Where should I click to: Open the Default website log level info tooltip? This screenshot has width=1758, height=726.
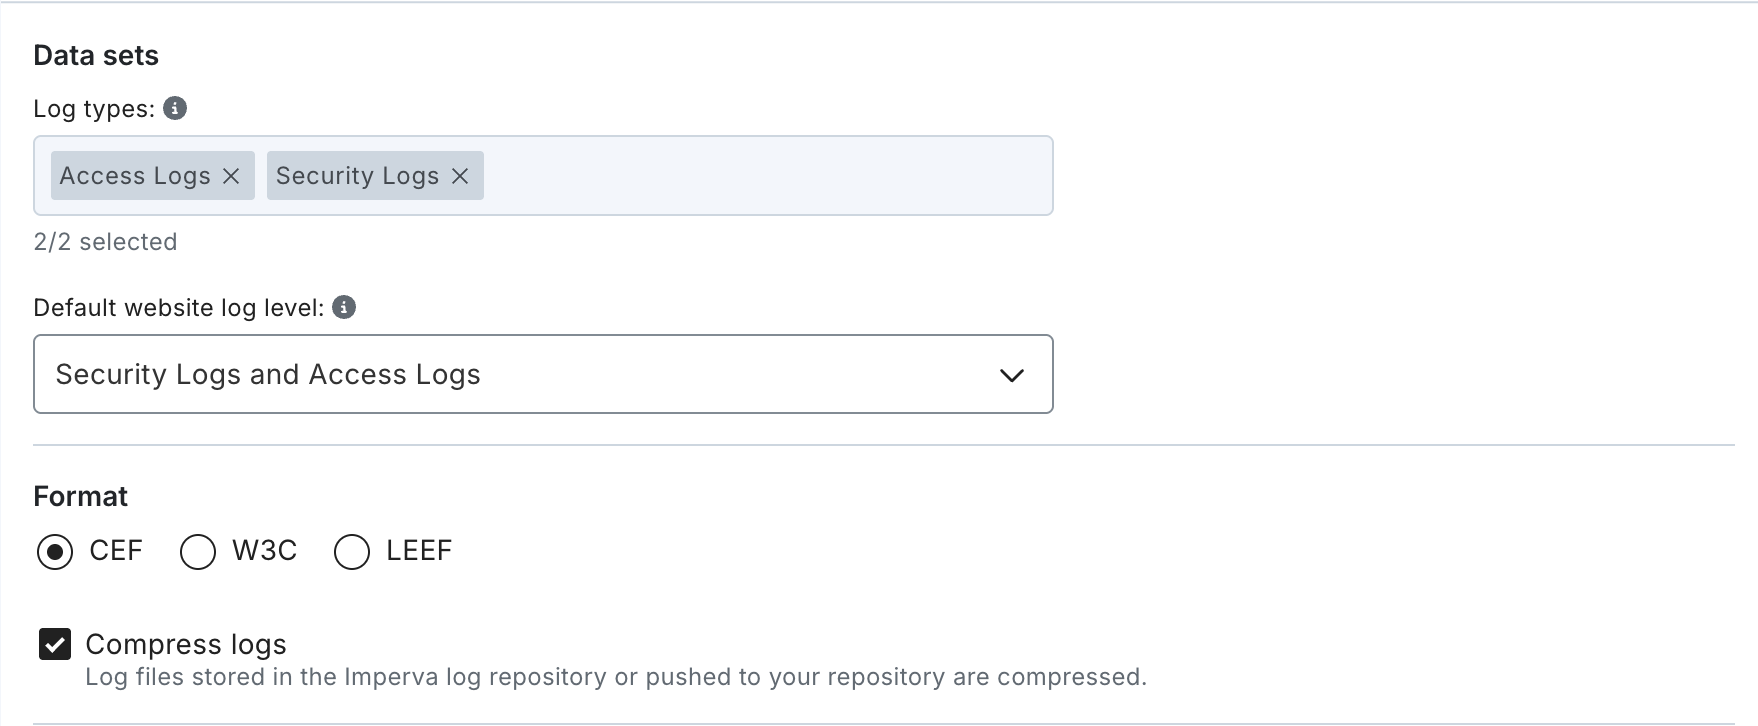pos(344,308)
